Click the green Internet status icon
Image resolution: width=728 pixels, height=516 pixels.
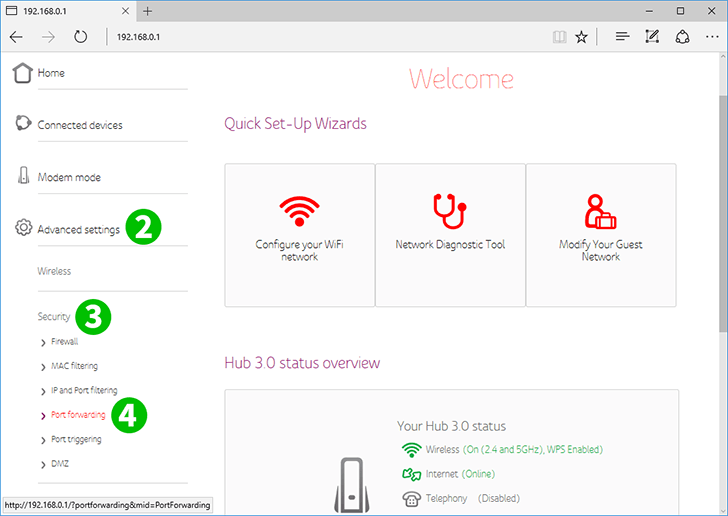(411, 474)
